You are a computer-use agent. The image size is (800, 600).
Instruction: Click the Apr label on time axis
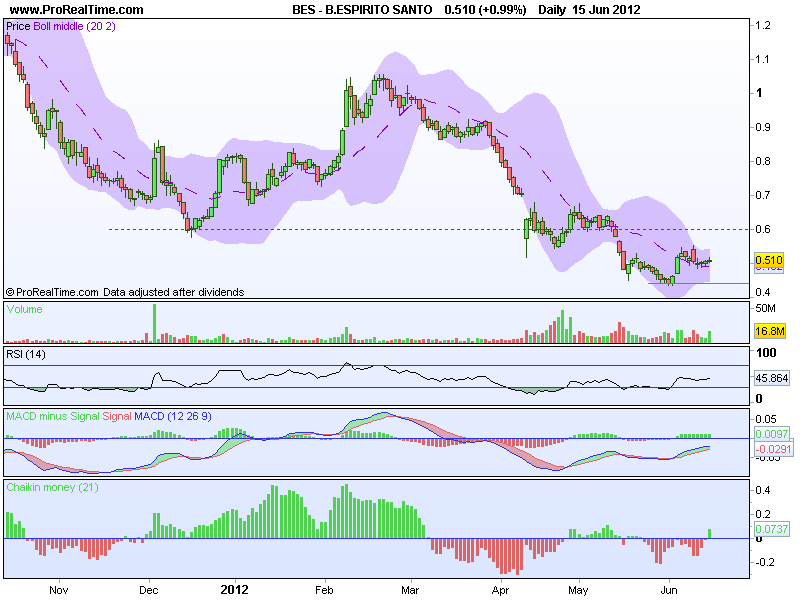point(500,590)
